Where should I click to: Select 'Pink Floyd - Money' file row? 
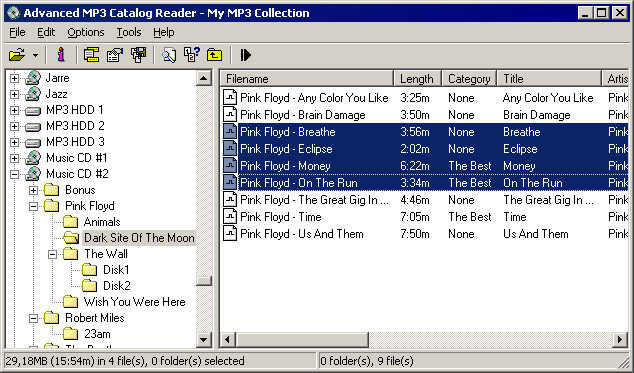(425, 166)
